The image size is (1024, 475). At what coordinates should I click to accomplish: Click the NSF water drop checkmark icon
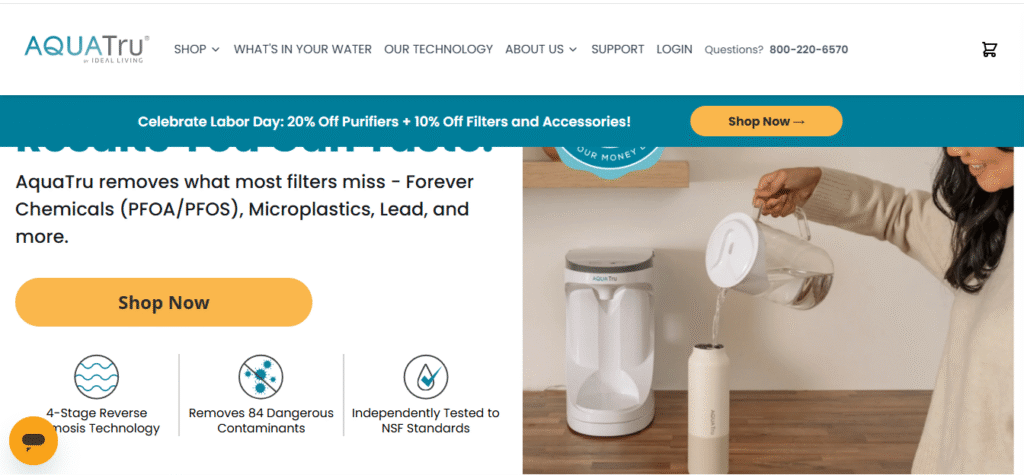[425, 377]
